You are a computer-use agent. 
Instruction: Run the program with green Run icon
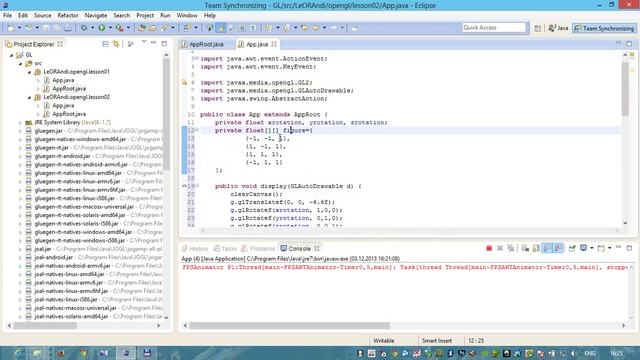pyautogui.click(x=102, y=28)
